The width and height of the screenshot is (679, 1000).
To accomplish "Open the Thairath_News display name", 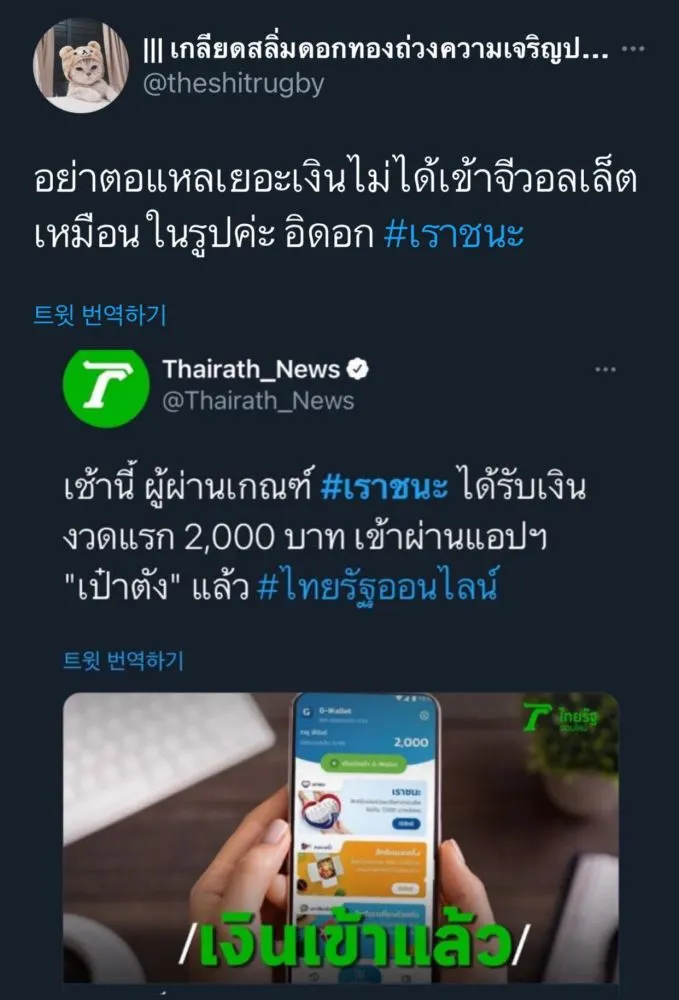I will 251,369.
